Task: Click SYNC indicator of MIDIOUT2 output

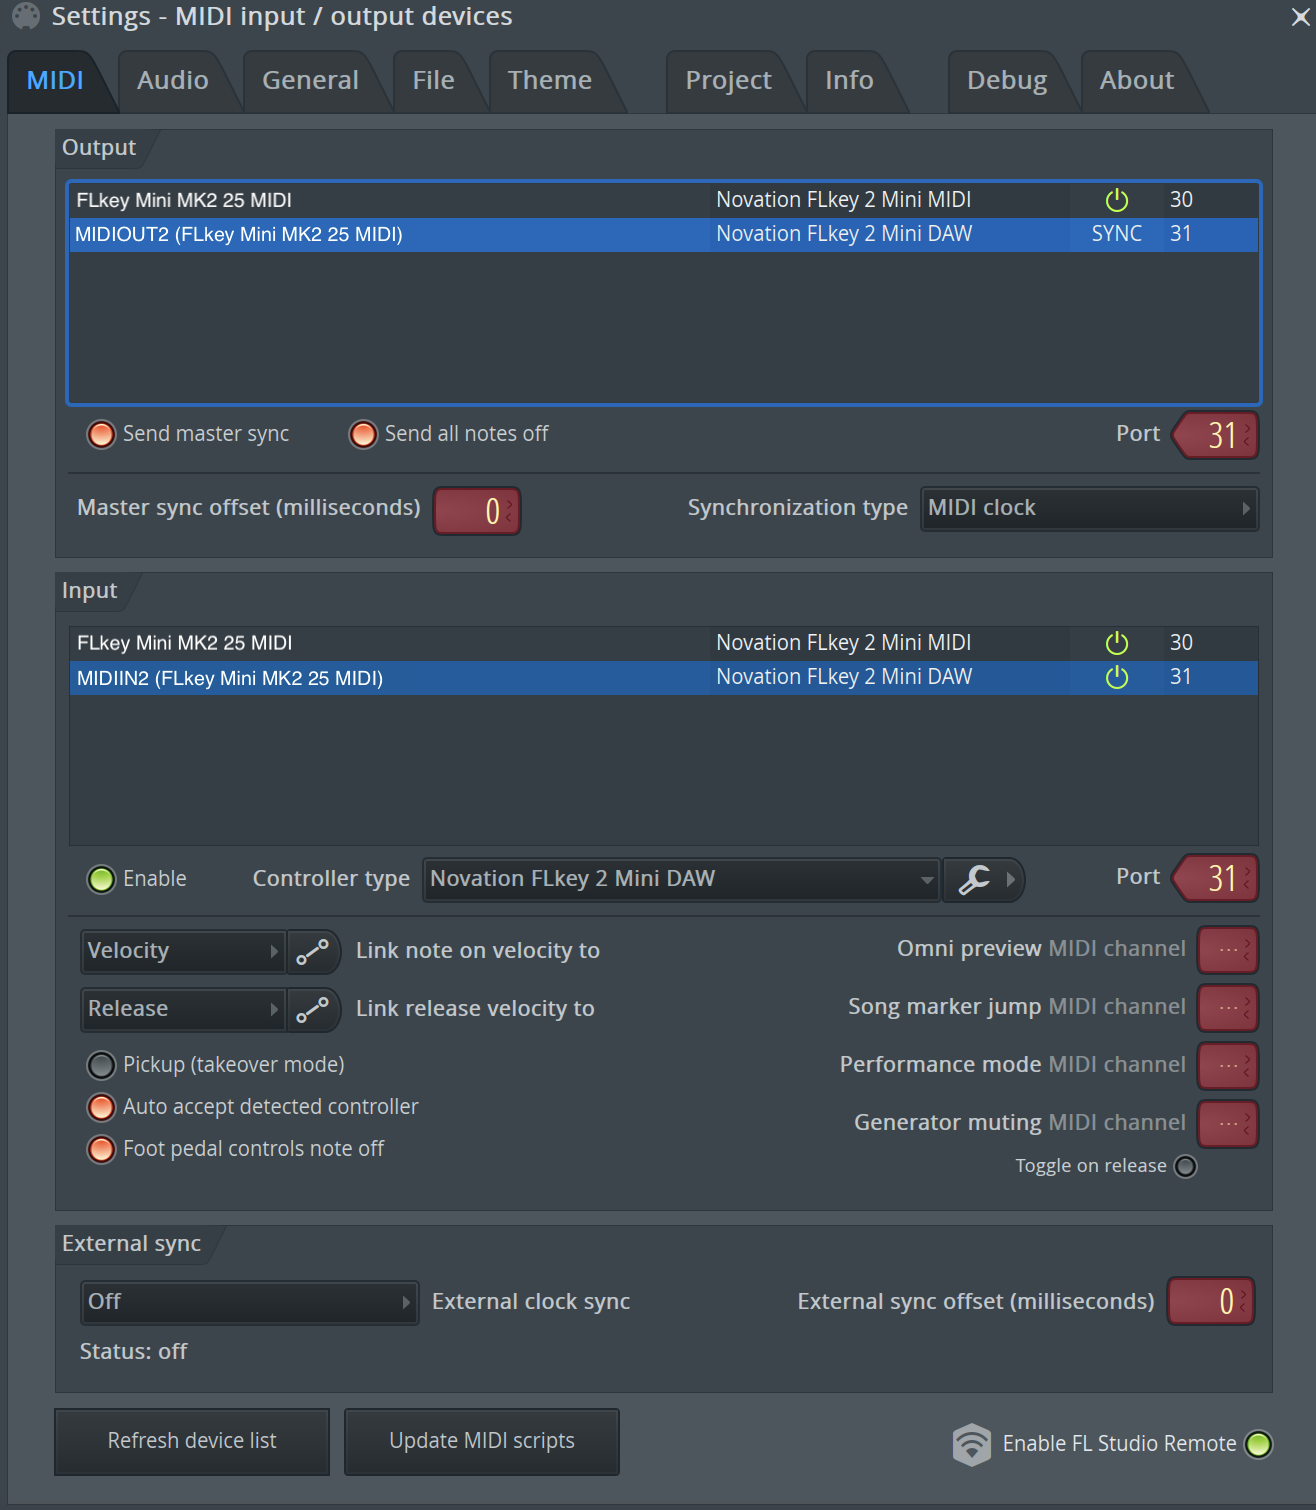Action: point(1116,234)
